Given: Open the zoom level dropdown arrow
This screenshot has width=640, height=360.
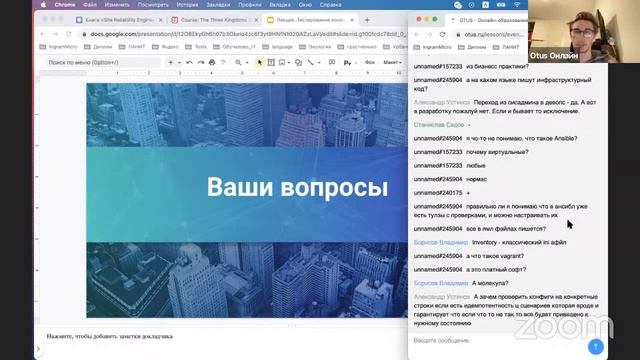Looking at the screenshot, I should click(x=247, y=63).
